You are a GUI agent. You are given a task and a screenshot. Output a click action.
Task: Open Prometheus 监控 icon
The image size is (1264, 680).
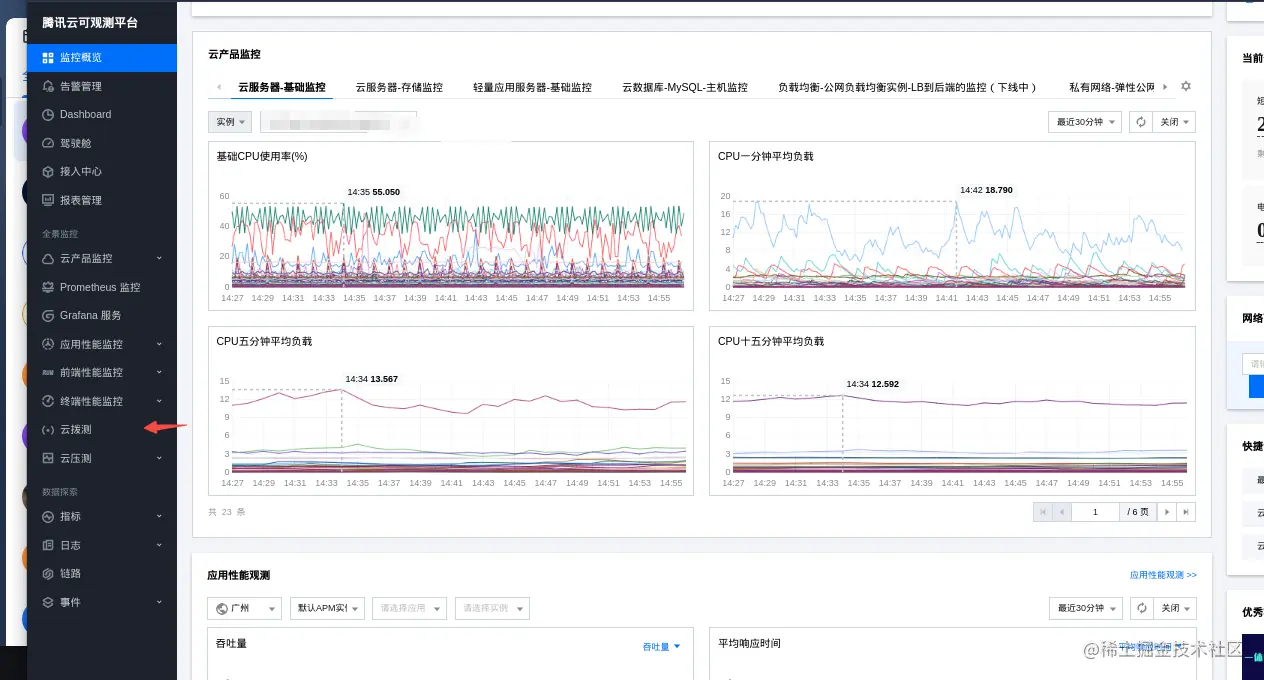(x=48, y=287)
